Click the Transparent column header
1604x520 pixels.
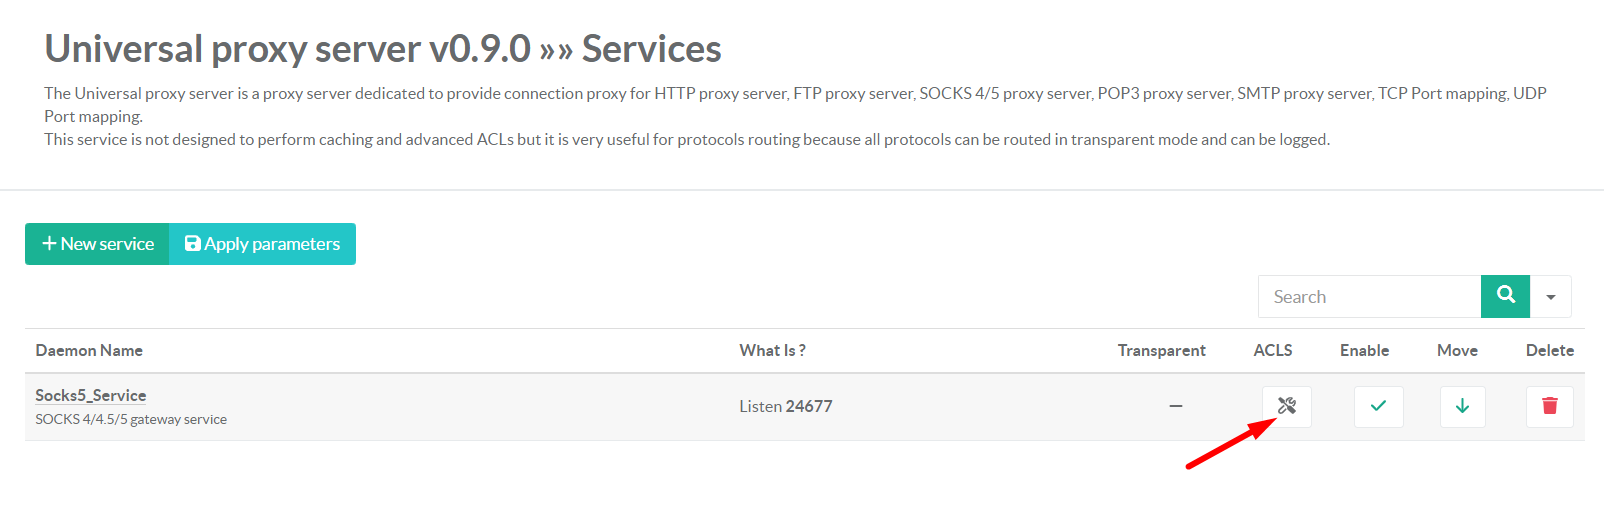(x=1161, y=350)
